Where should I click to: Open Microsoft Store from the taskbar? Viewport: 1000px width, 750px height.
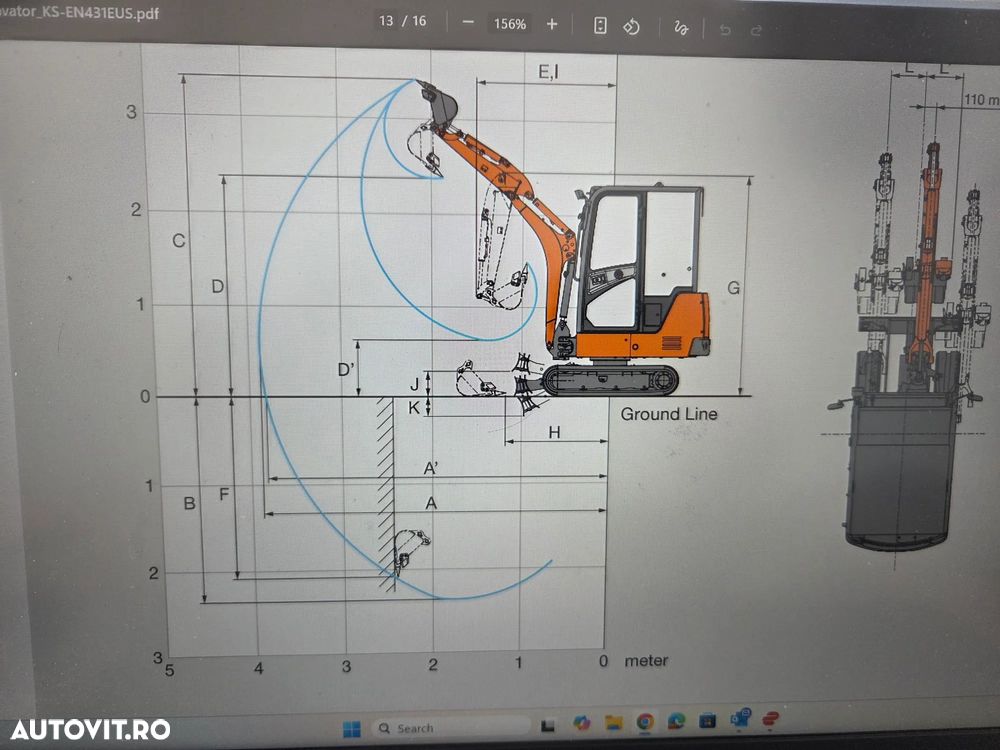click(707, 720)
